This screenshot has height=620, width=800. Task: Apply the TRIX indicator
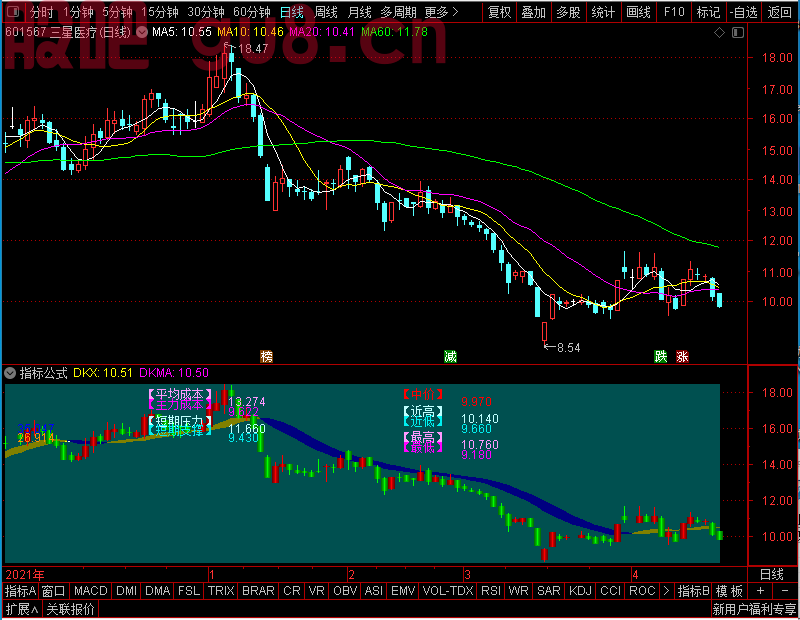[221, 590]
